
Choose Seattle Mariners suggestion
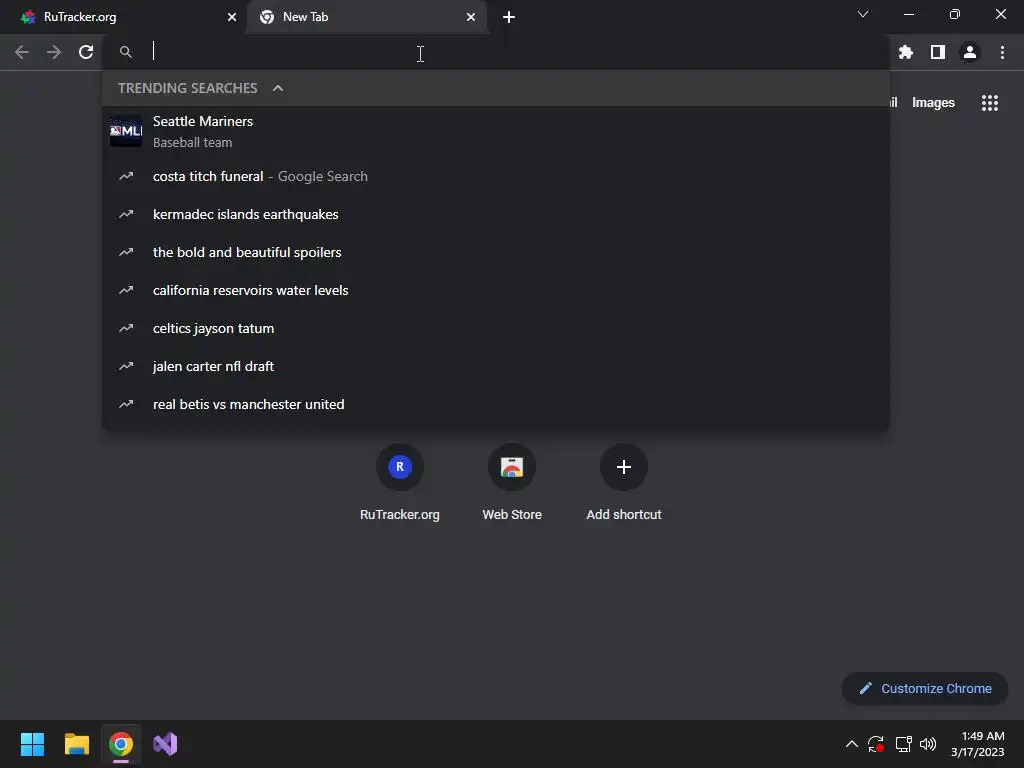click(496, 131)
